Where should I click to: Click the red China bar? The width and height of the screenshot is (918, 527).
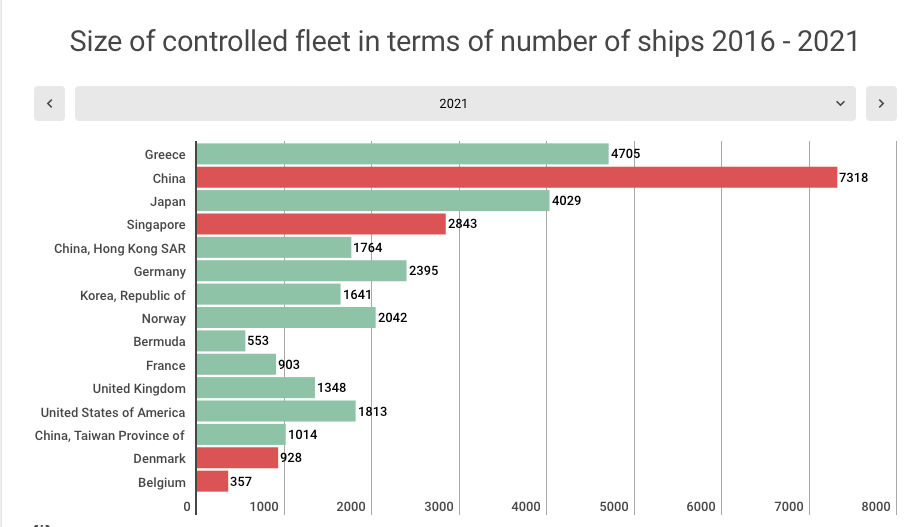click(516, 178)
